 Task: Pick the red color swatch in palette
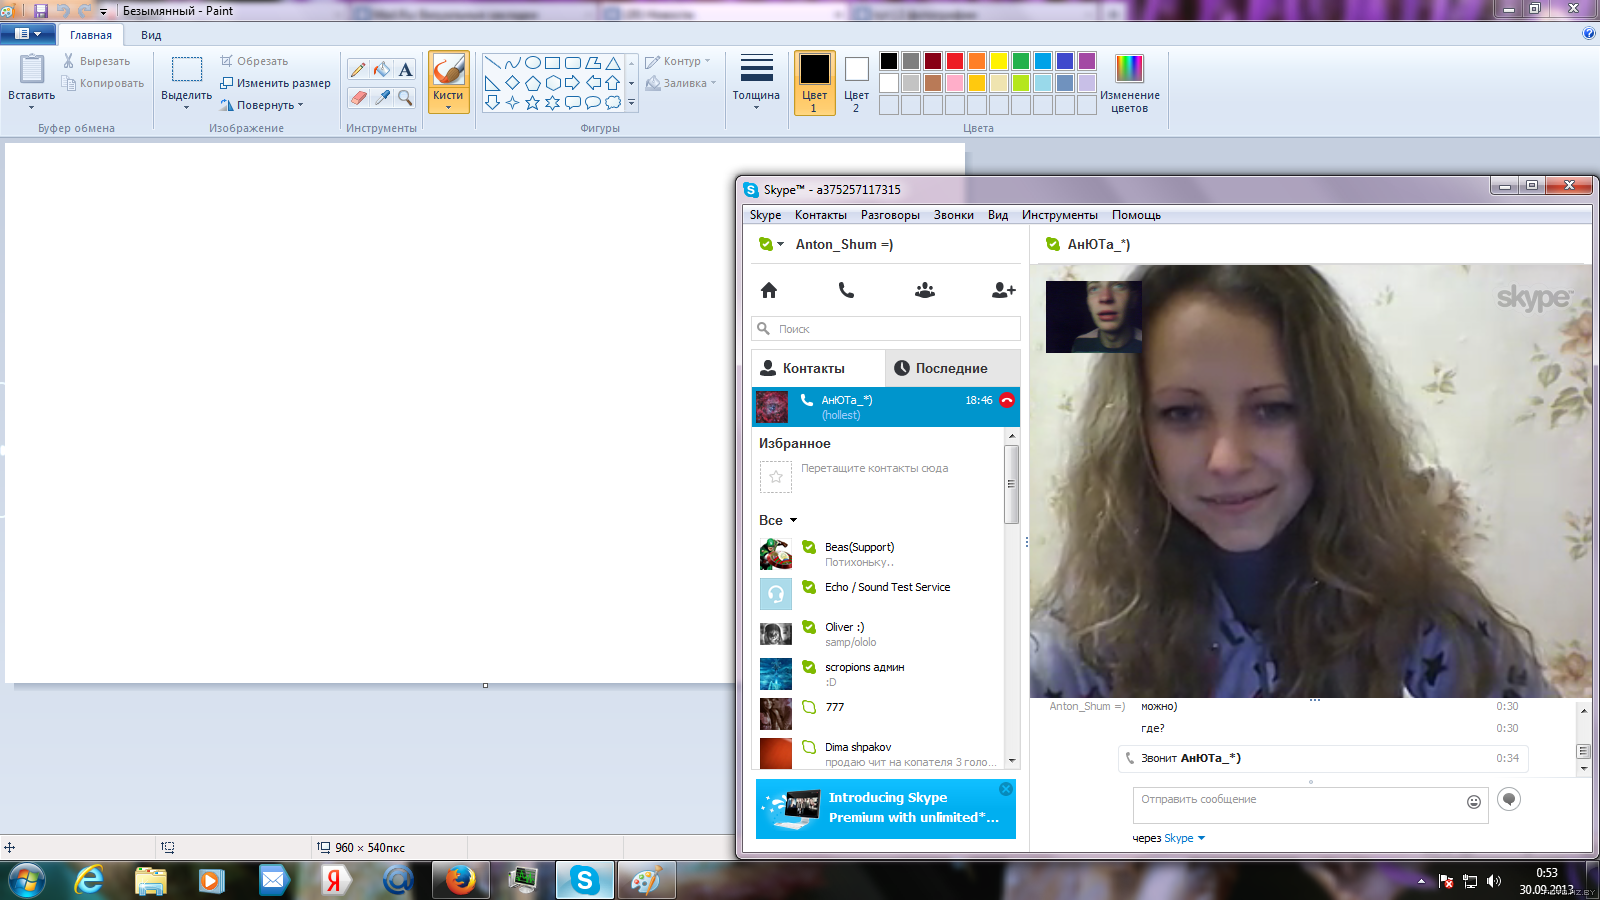point(955,61)
